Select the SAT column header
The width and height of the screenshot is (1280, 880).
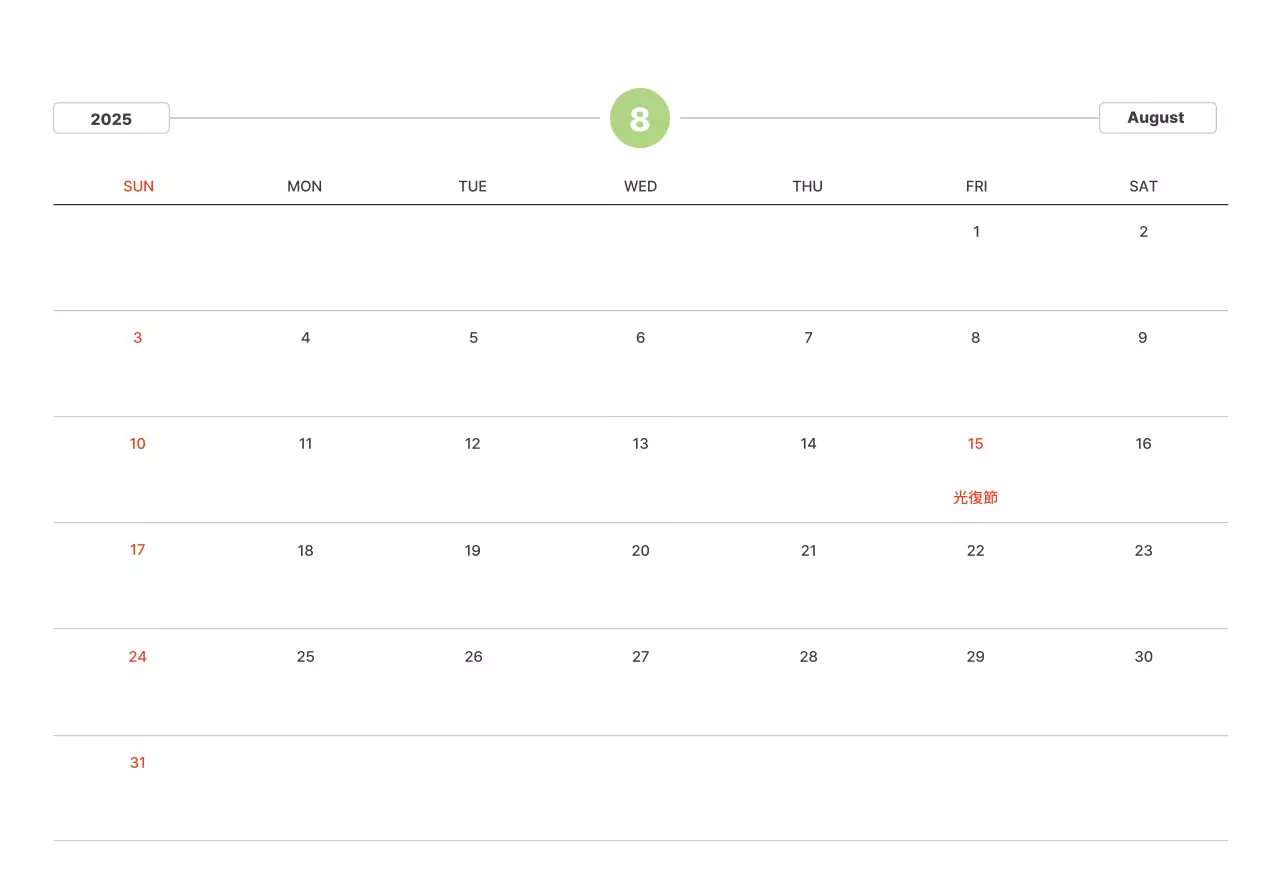(1143, 186)
